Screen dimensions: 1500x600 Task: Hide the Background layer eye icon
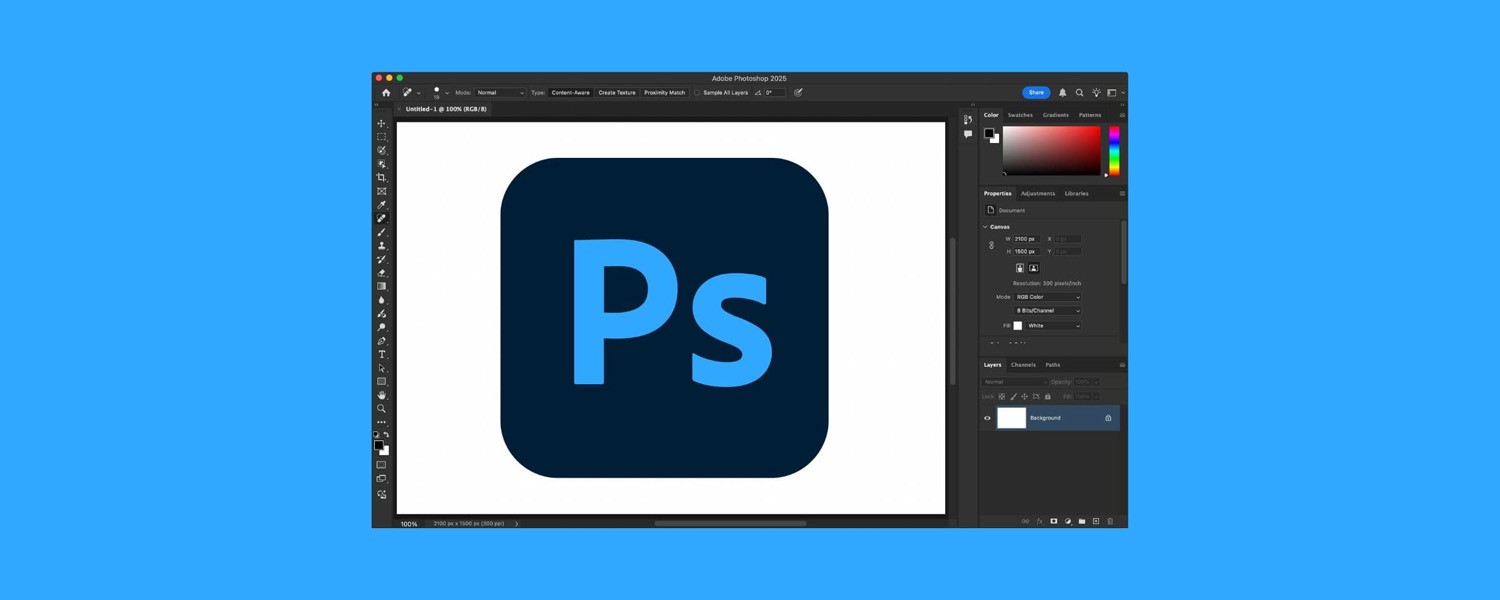(987, 418)
